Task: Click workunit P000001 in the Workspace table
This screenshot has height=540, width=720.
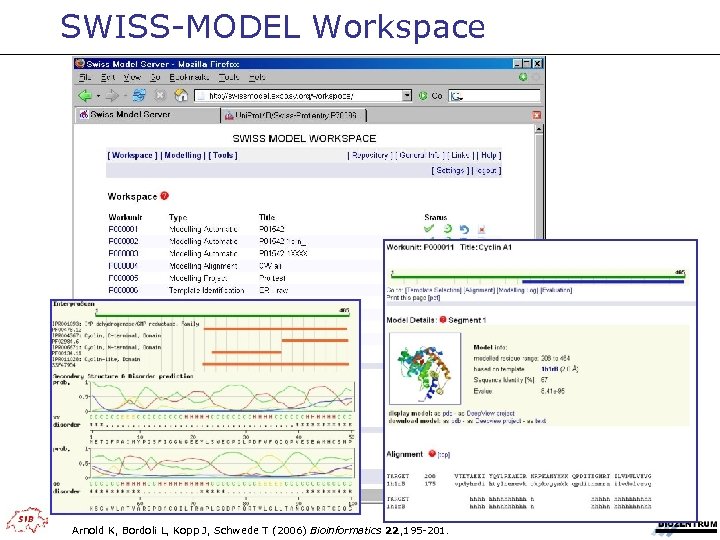Action: tap(123, 229)
